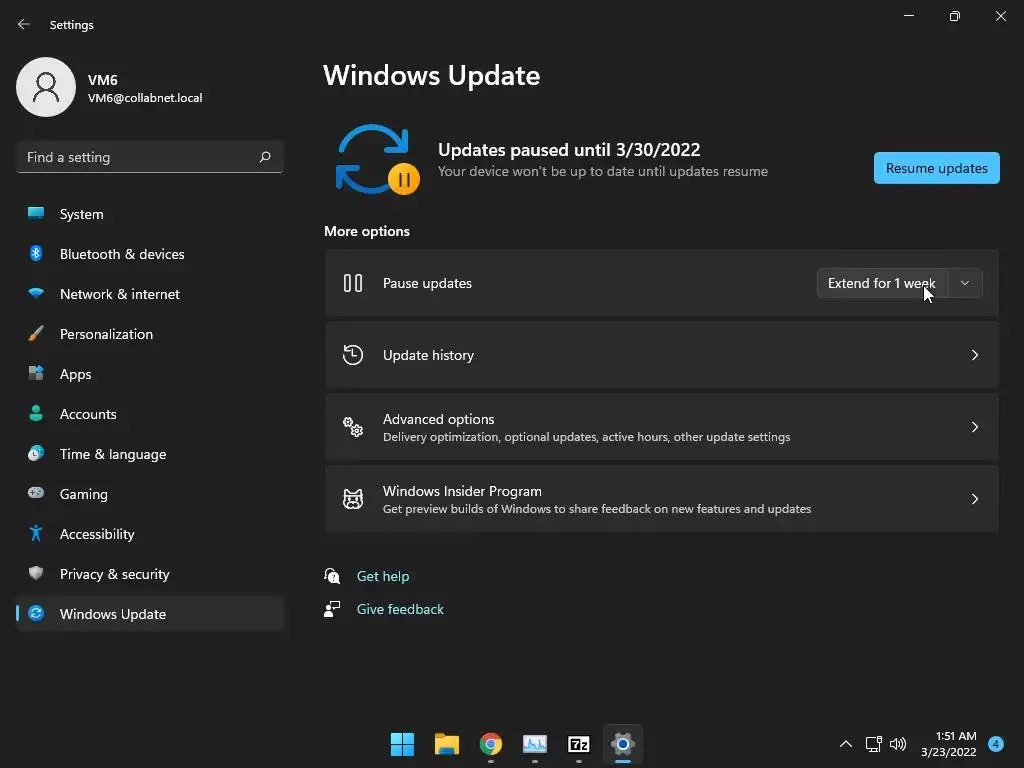Click the pause bars icon beside Pause updates
This screenshot has width=1024, height=768.
pos(353,283)
